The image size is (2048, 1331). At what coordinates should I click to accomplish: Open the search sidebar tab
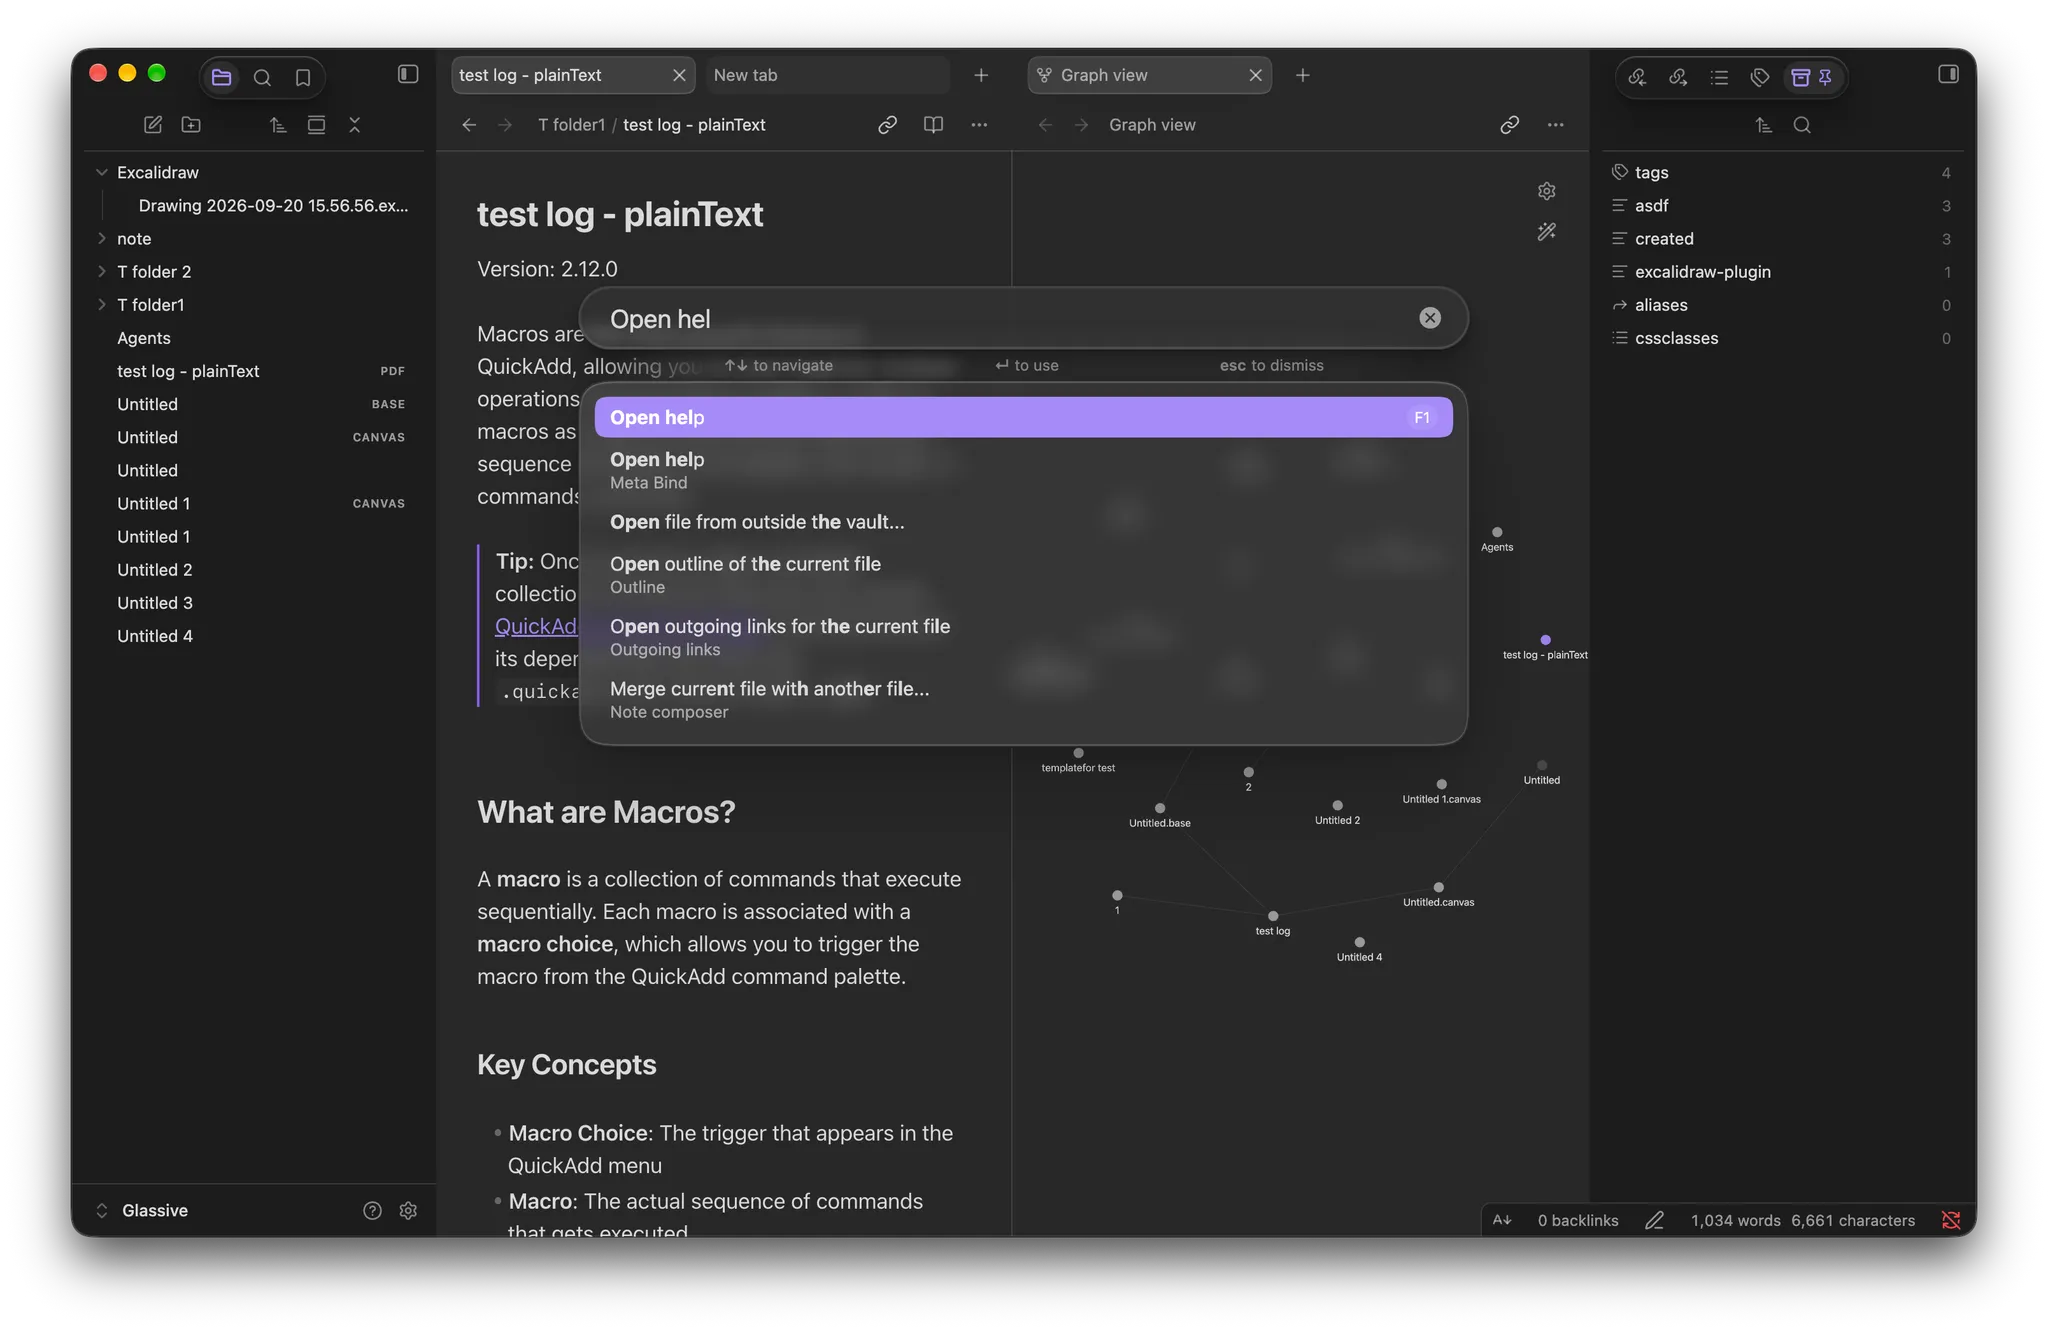[x=262, y=77]
